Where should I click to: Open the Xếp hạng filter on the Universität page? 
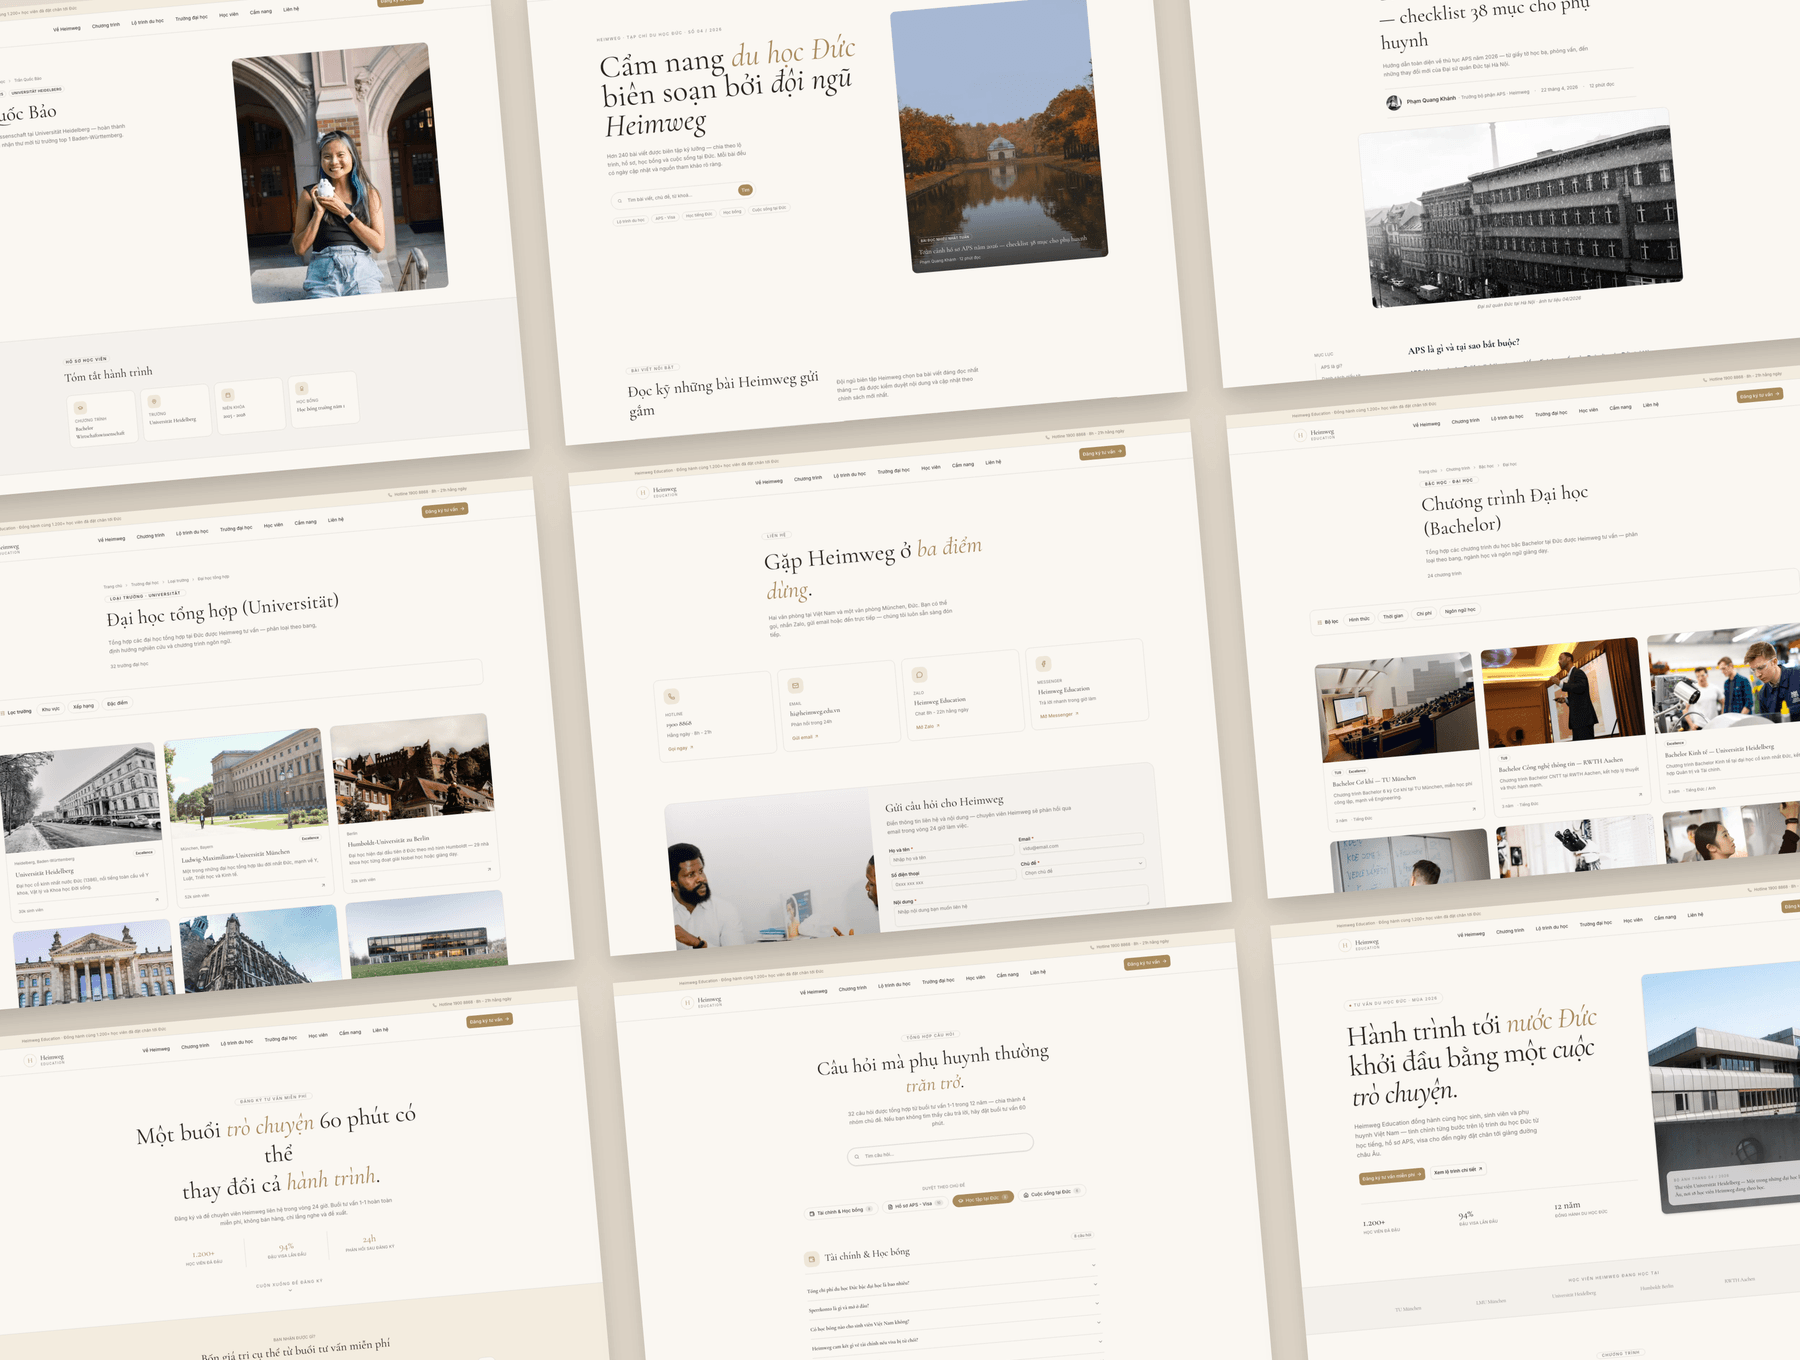(84, 706)
